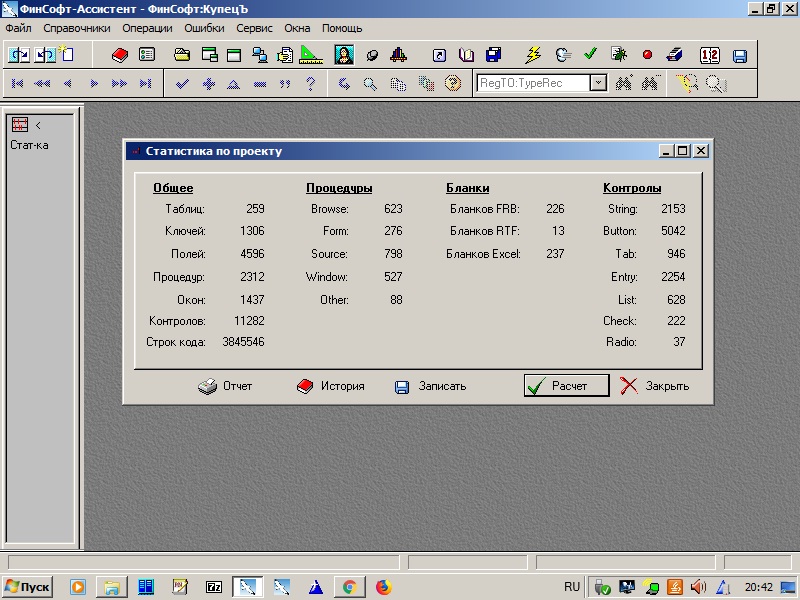Click the bug document toolbar icon
This screenshot has width=800, height=600.
coord(619,55)
